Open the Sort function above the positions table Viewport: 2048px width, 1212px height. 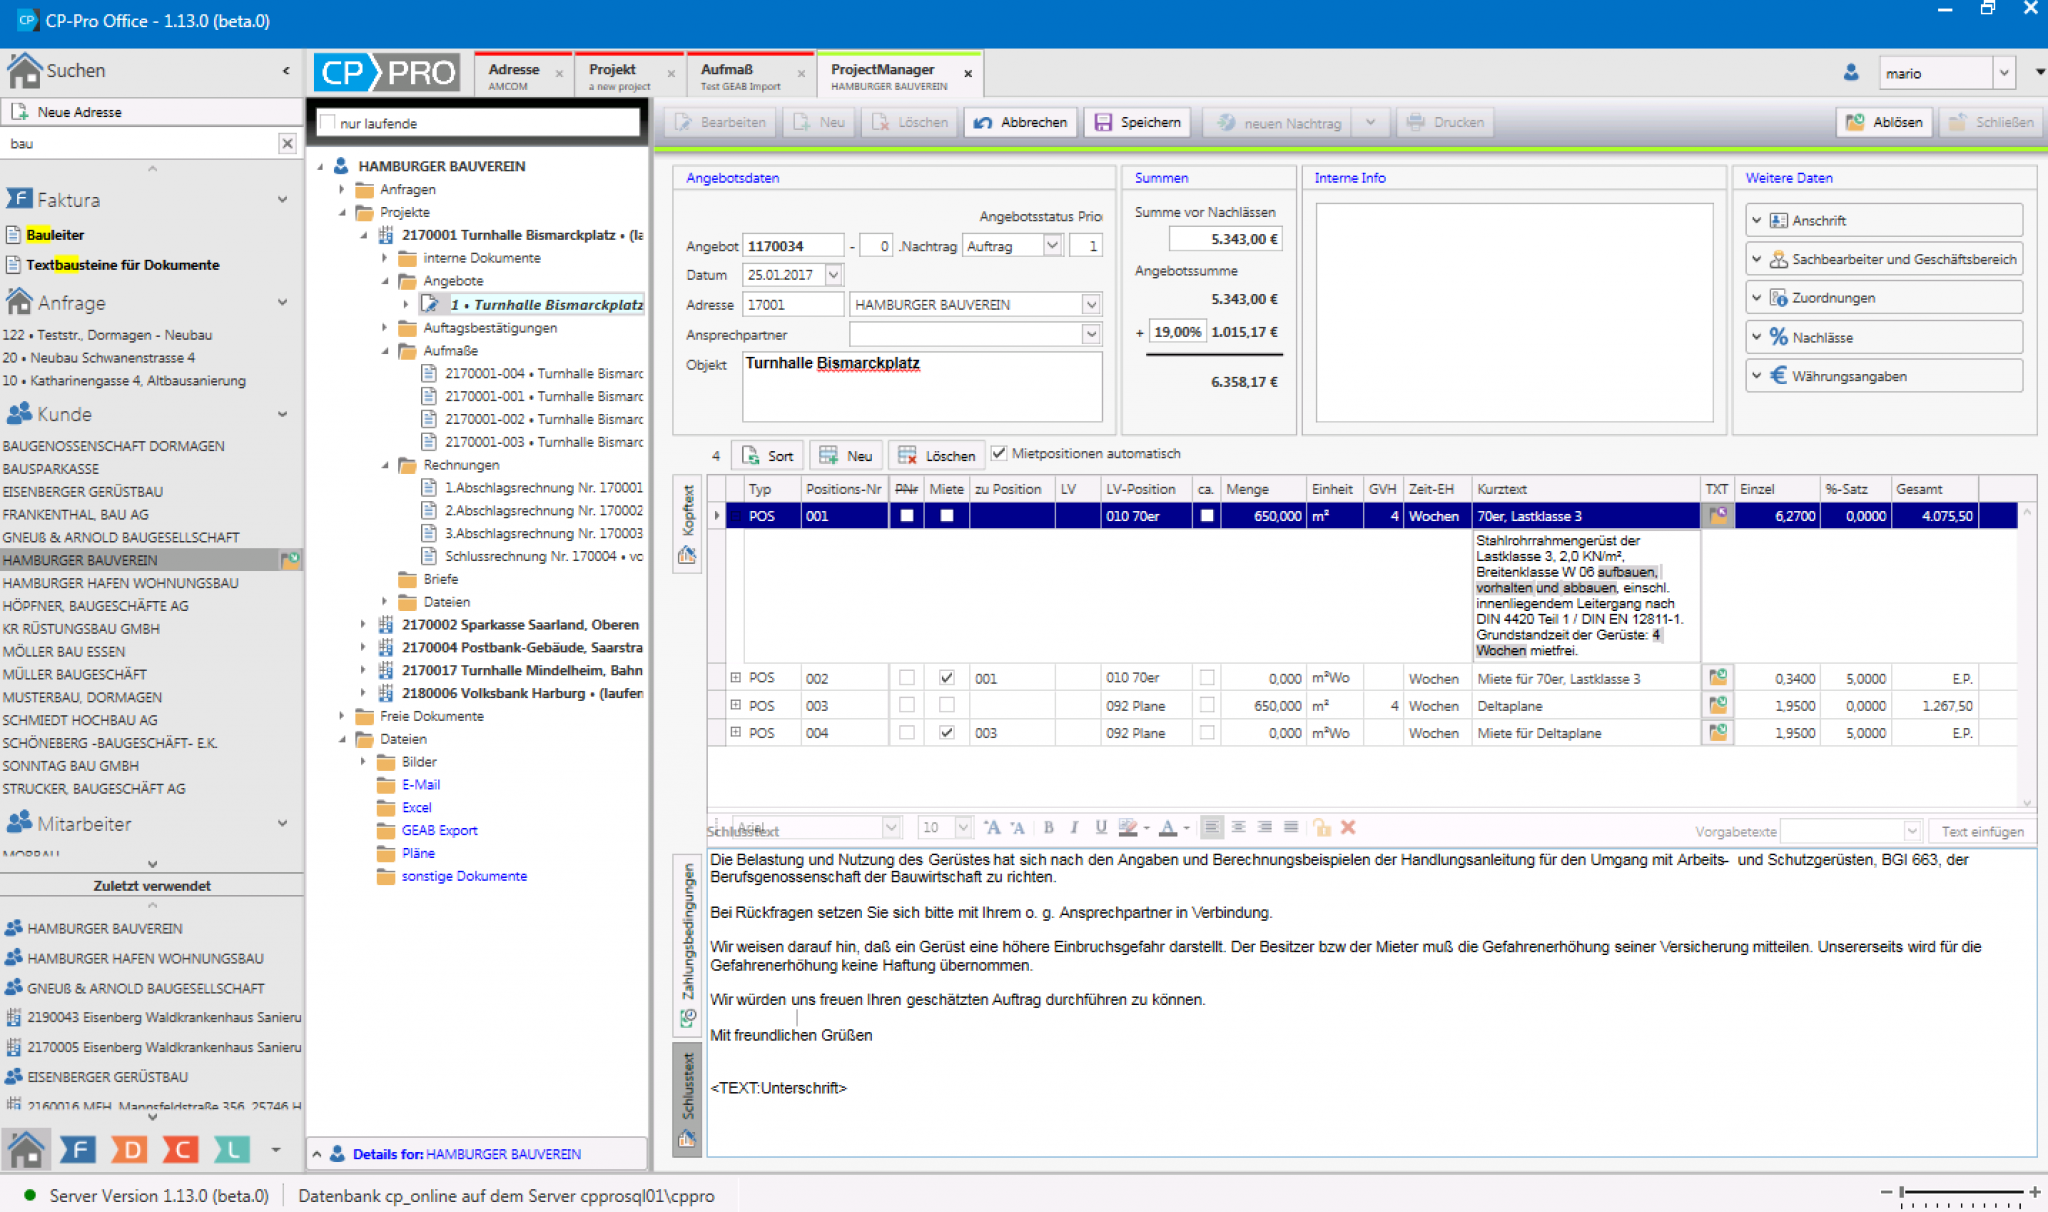click(768, 455)
